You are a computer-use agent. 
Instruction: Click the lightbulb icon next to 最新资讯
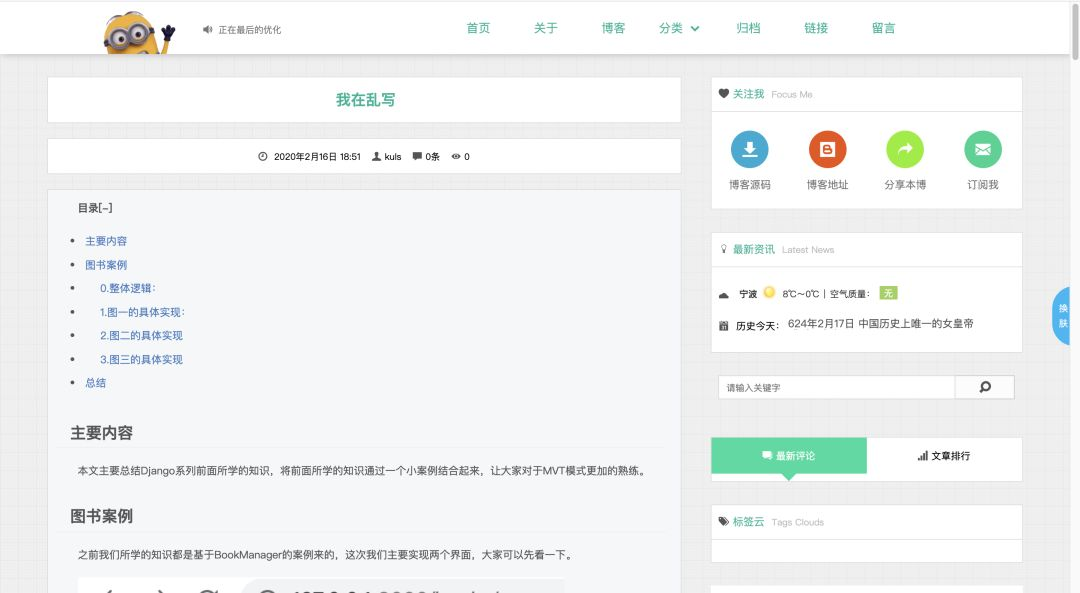pos(724,249)
